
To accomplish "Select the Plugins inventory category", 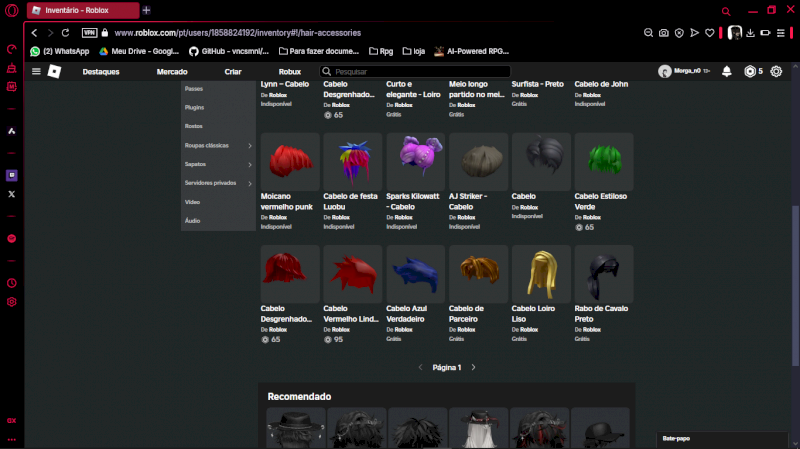I will 195,107.
